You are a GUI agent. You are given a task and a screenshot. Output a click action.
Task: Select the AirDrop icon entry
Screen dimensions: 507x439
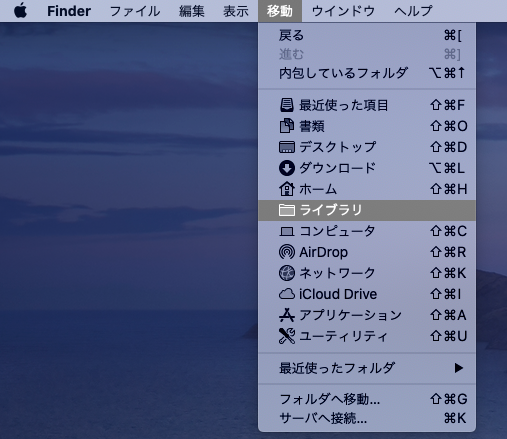click(x=287, y=252)
